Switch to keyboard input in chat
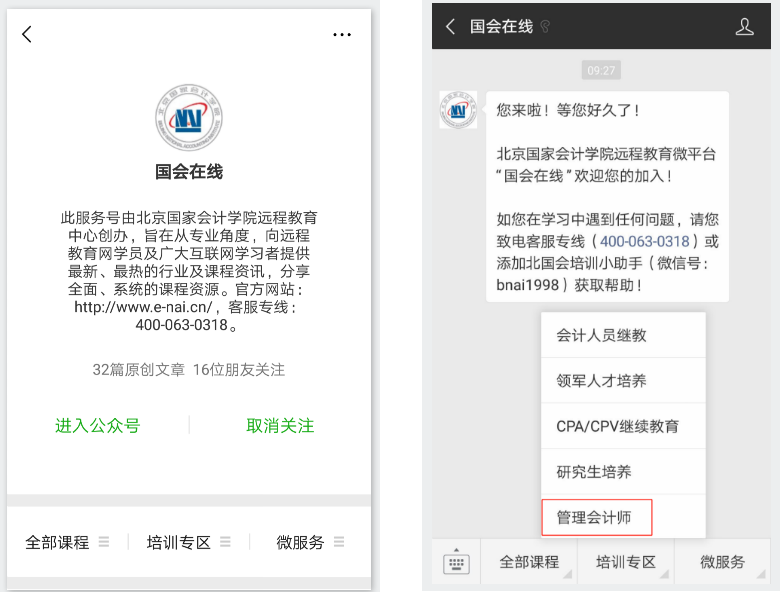This screenshot has width=784, height=595. click(456, 562)
